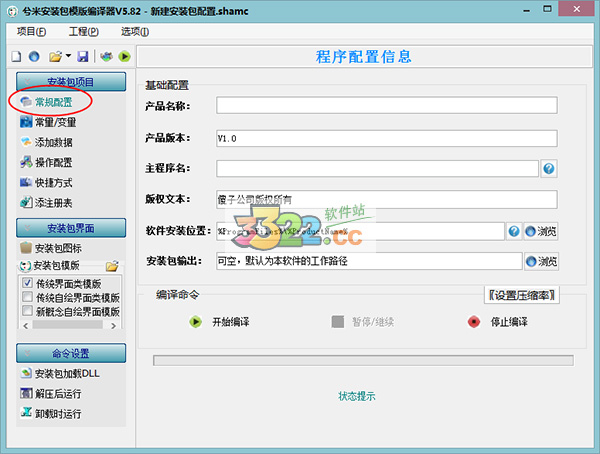The width and height of the screenshot is (600, 454).
Task: Open the 工程(P) menu
Action: (x=83, y=32)
